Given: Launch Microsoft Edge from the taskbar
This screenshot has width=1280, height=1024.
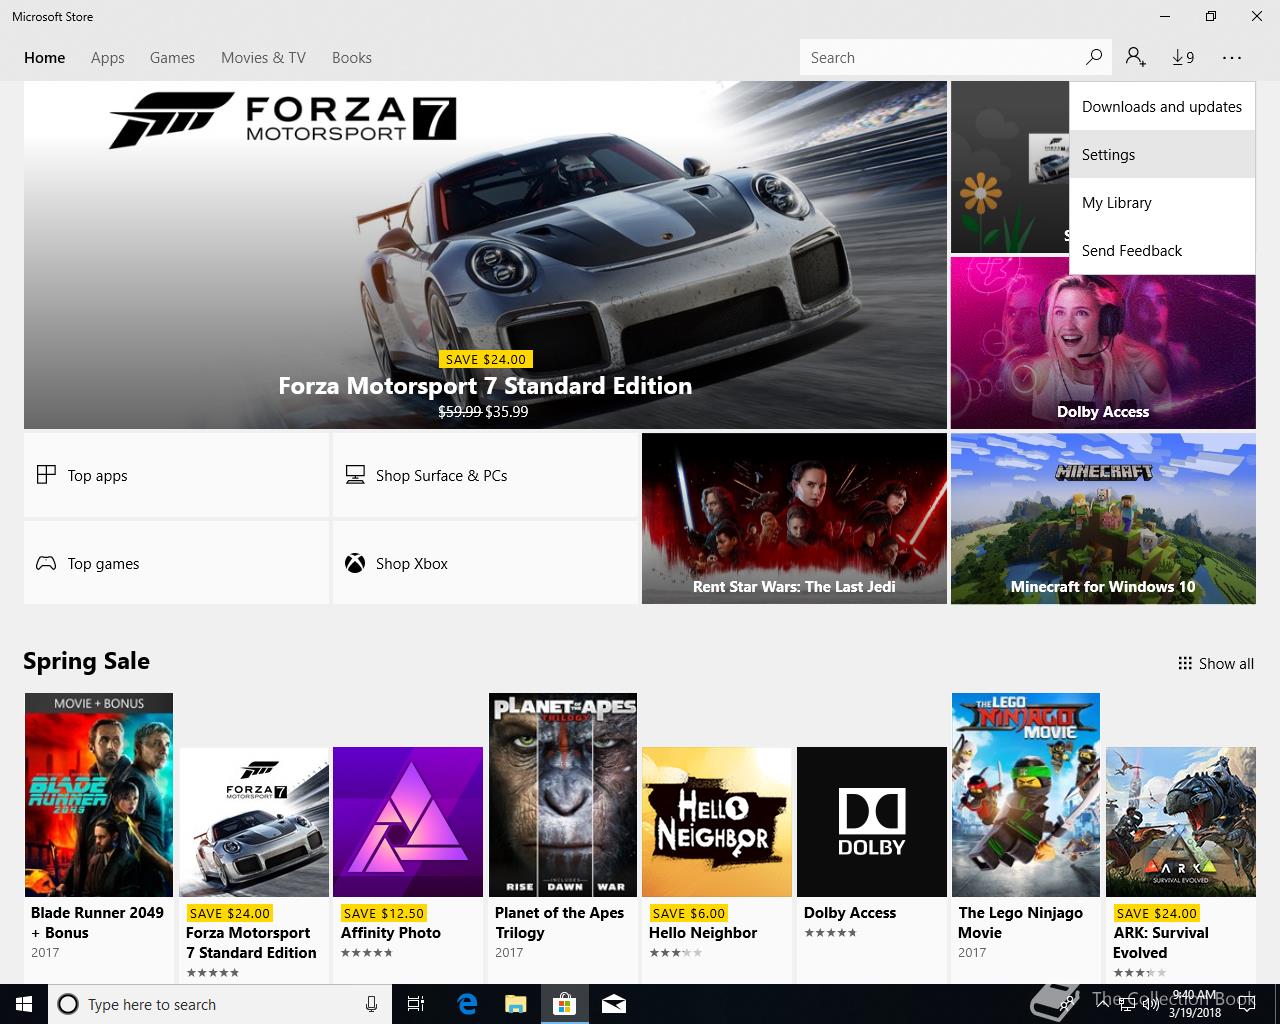Looking at the screenshot, I should (x=466, y=1004).
